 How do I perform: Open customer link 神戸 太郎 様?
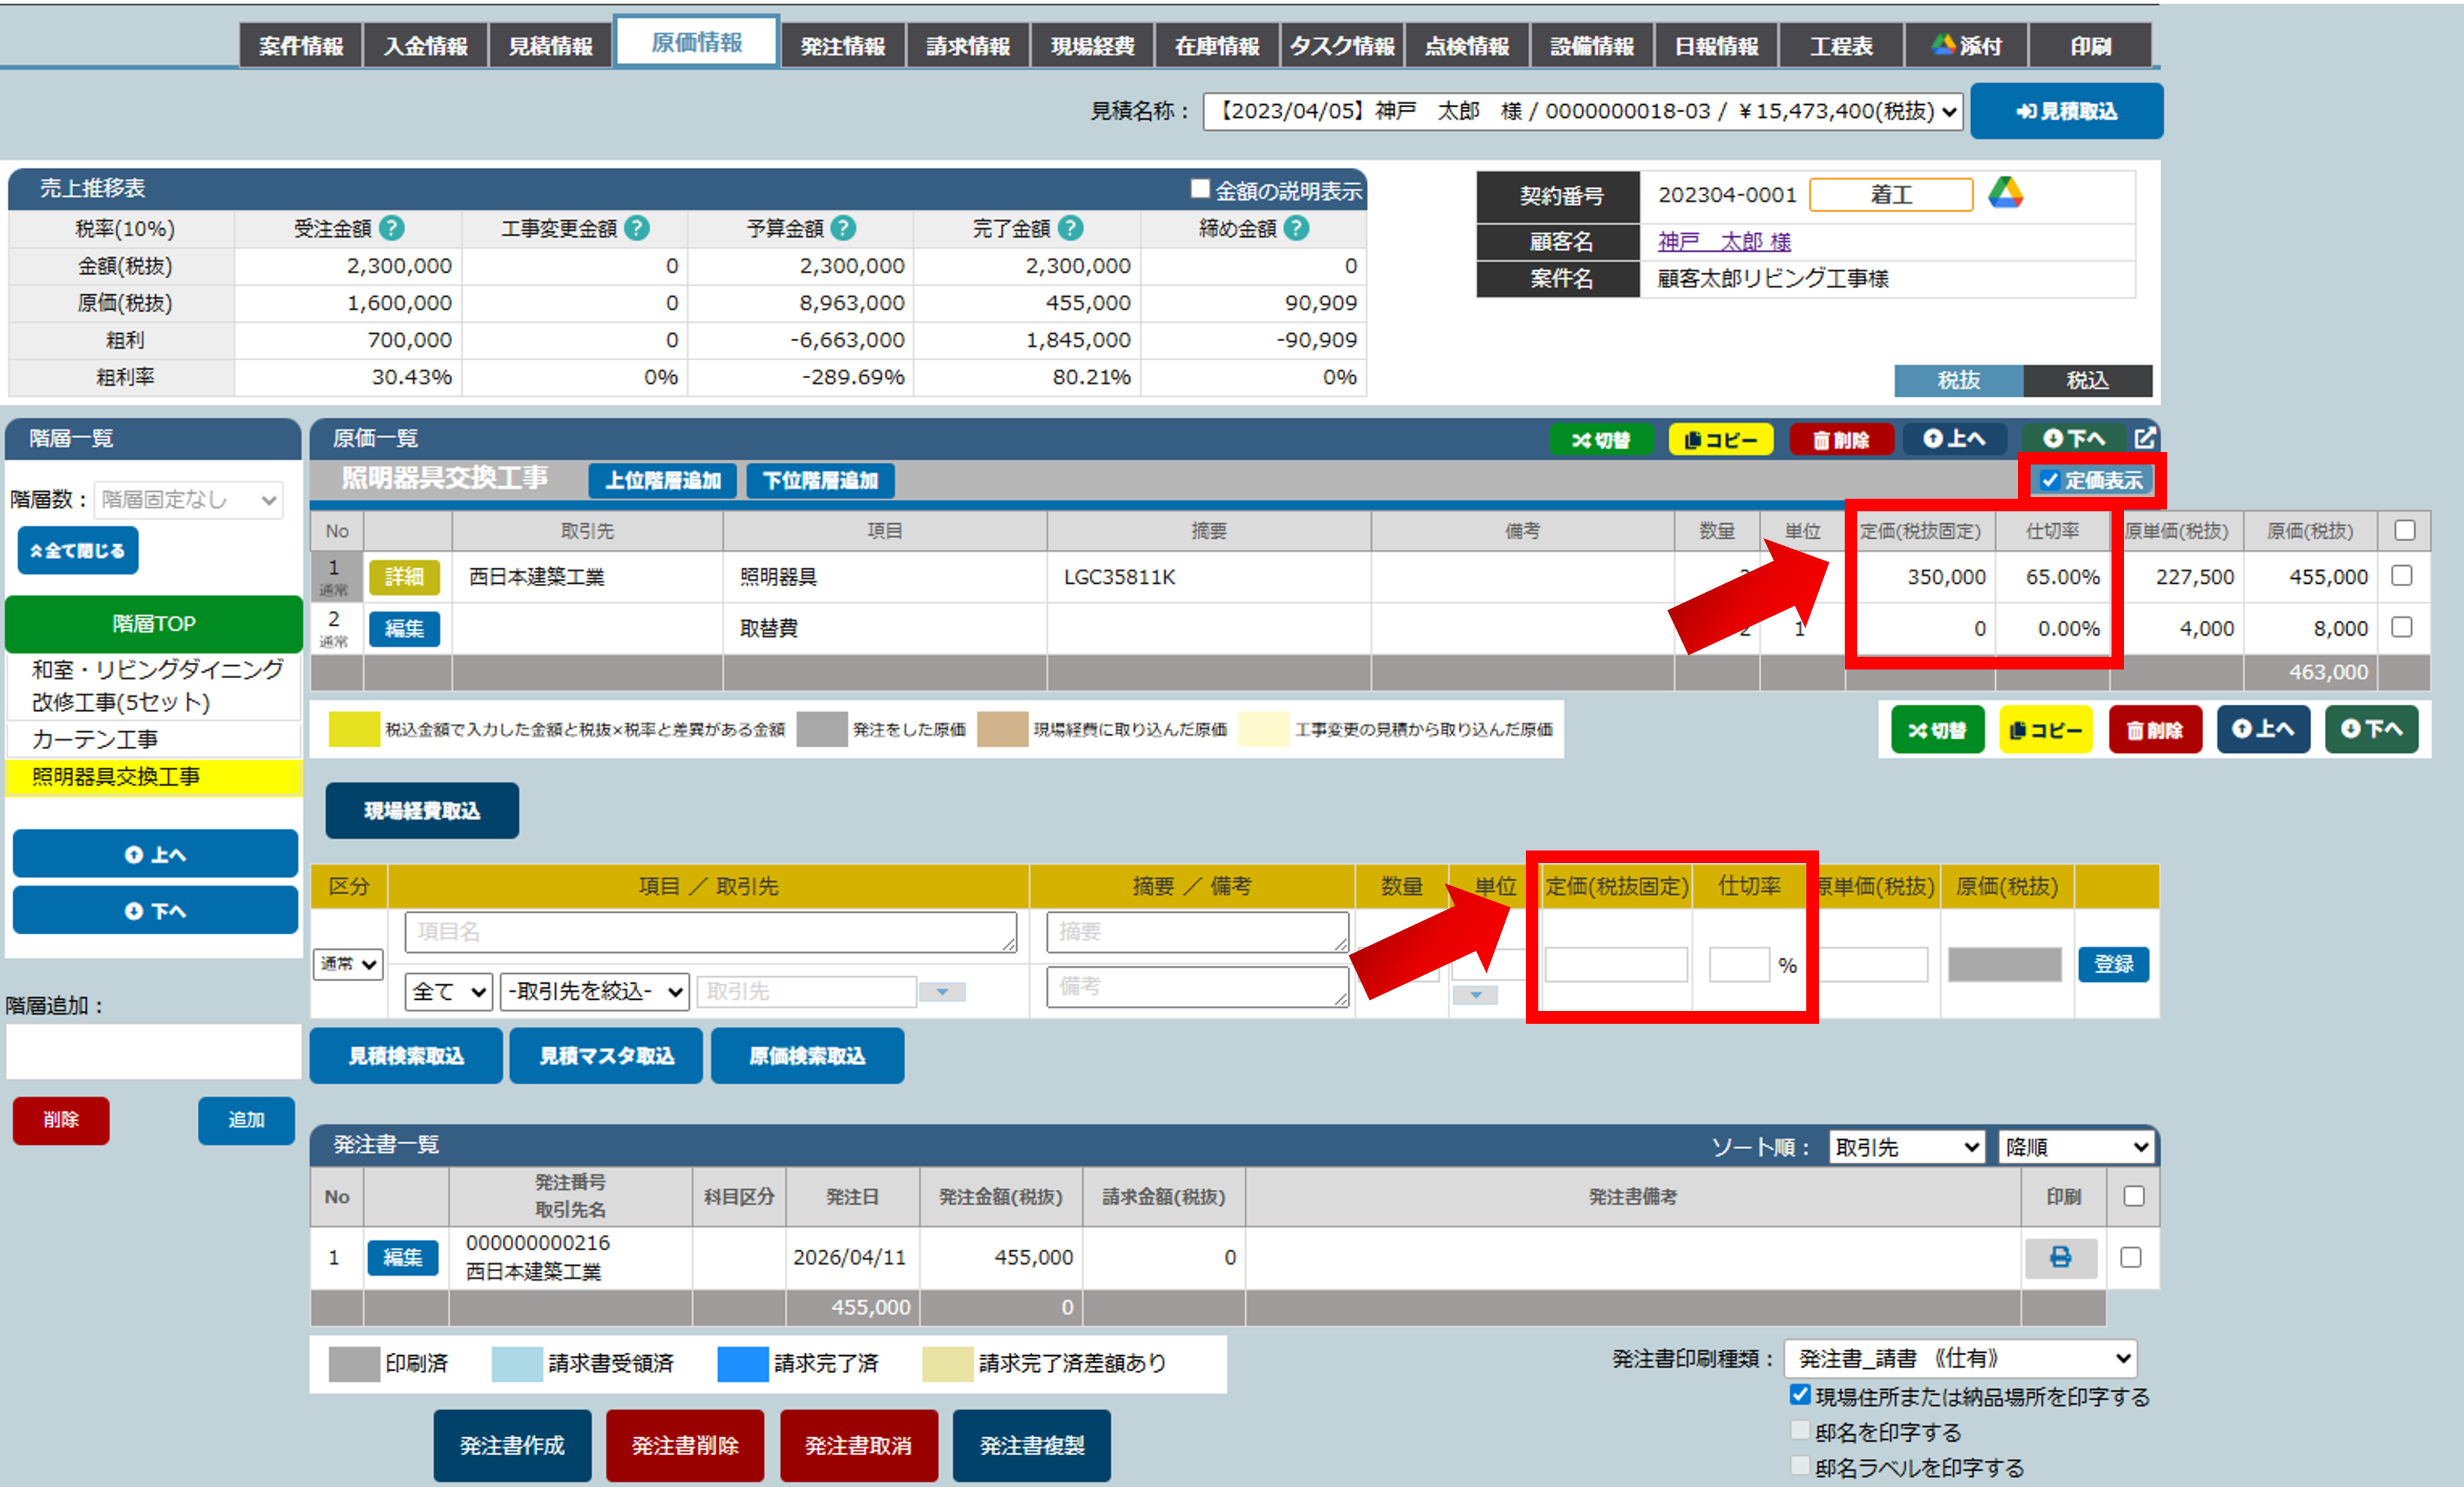tap(1723, 241)
